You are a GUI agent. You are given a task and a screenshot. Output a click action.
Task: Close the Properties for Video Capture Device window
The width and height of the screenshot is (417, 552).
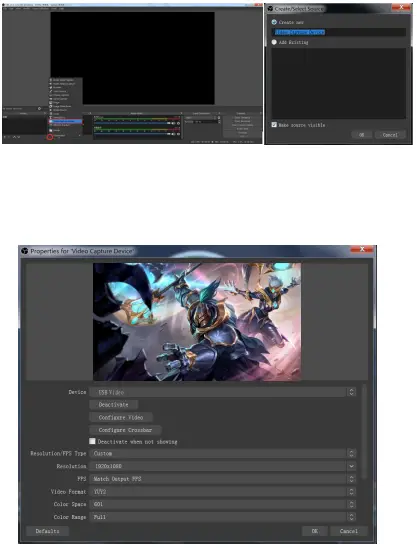(362, 249)
